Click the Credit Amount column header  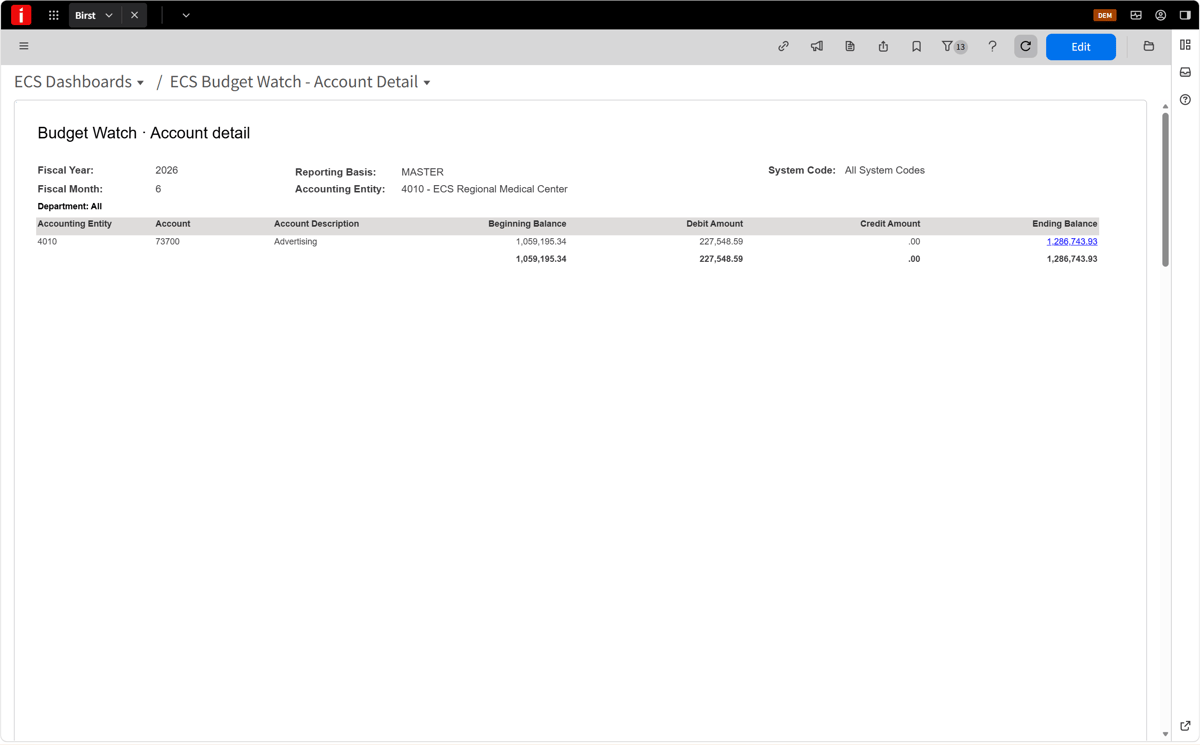(x=890, y=224)
